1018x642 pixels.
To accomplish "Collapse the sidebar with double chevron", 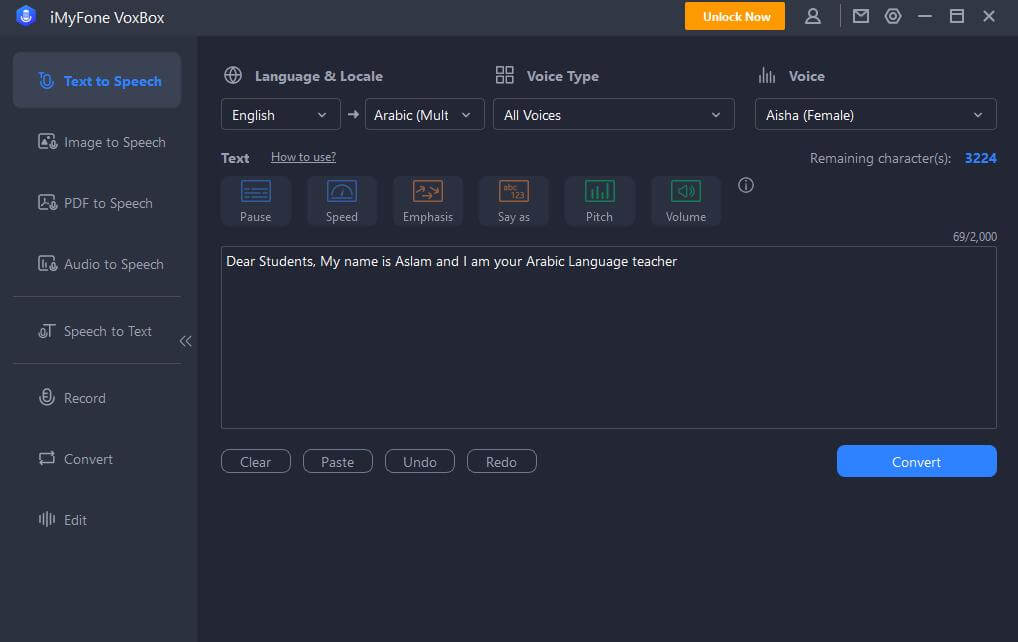I will tap(186, 341).
